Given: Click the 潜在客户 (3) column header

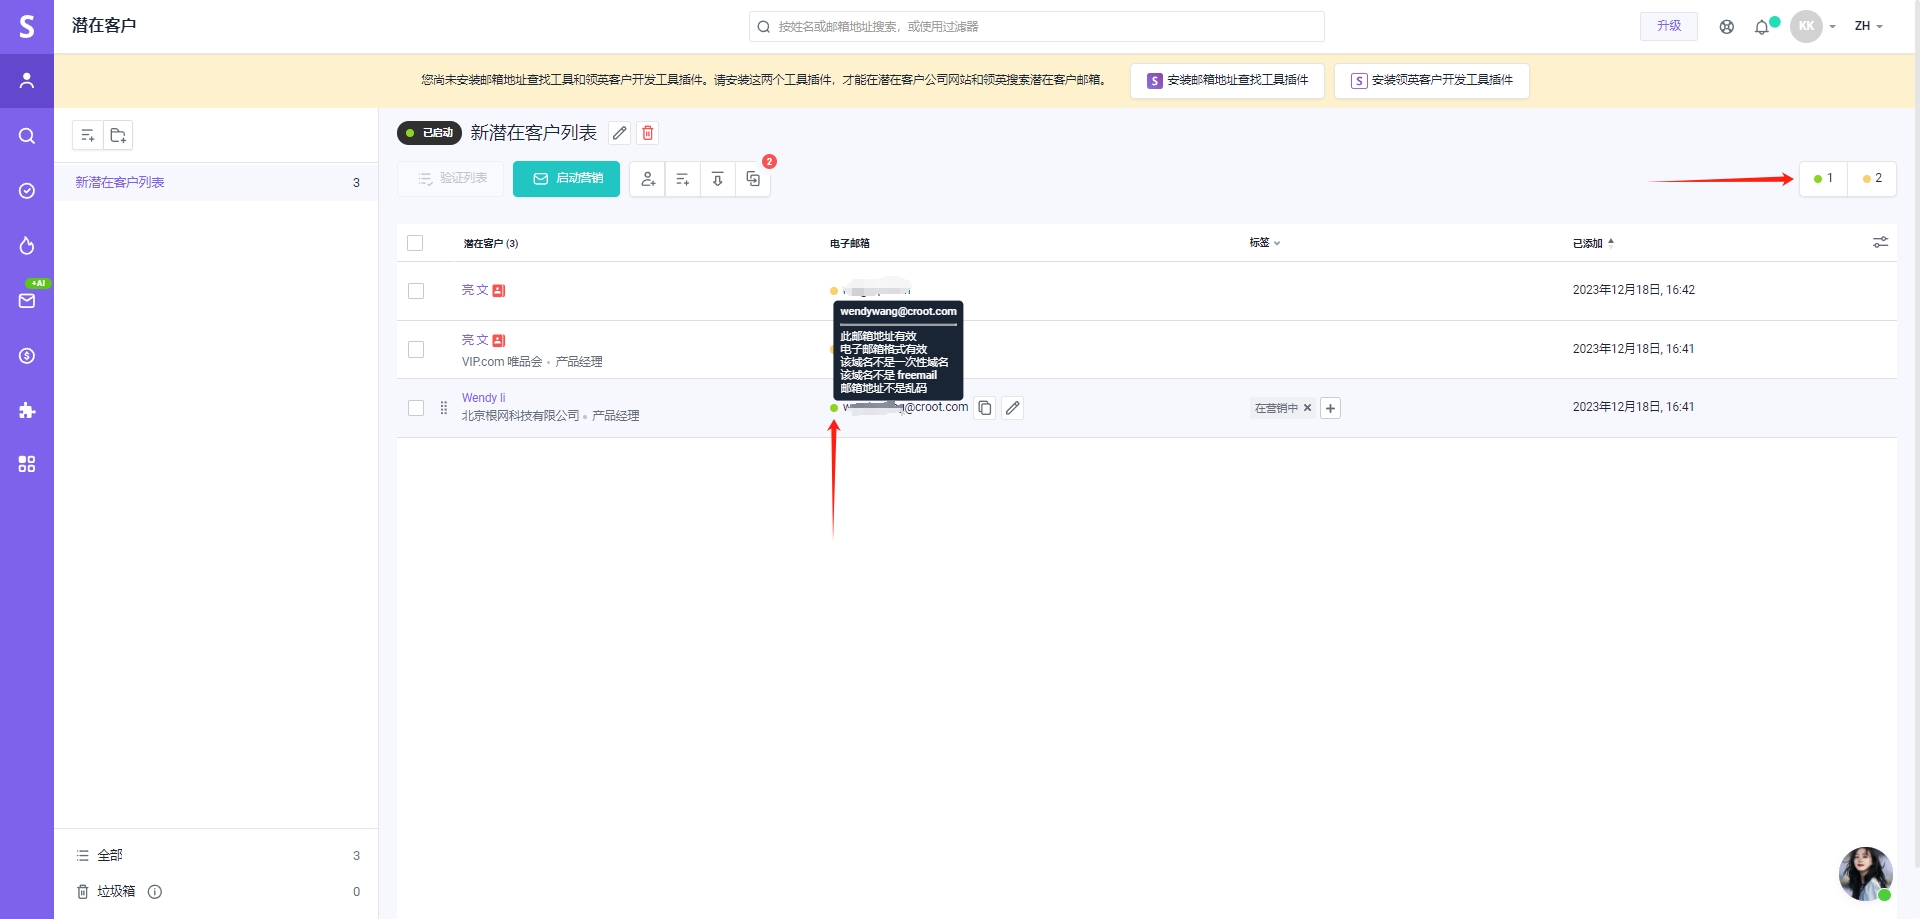Looking at the screenshot, I should pyautogui.click(x=491, y=243).
